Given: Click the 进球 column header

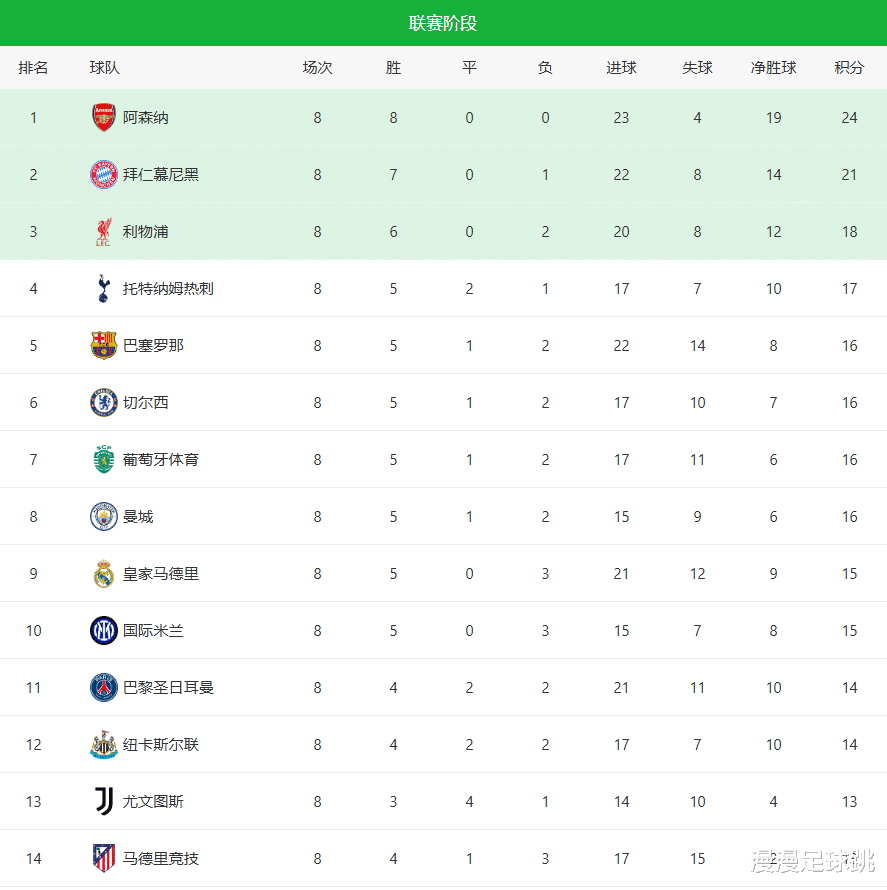Looking at the screenshot, I should point(621,68).
